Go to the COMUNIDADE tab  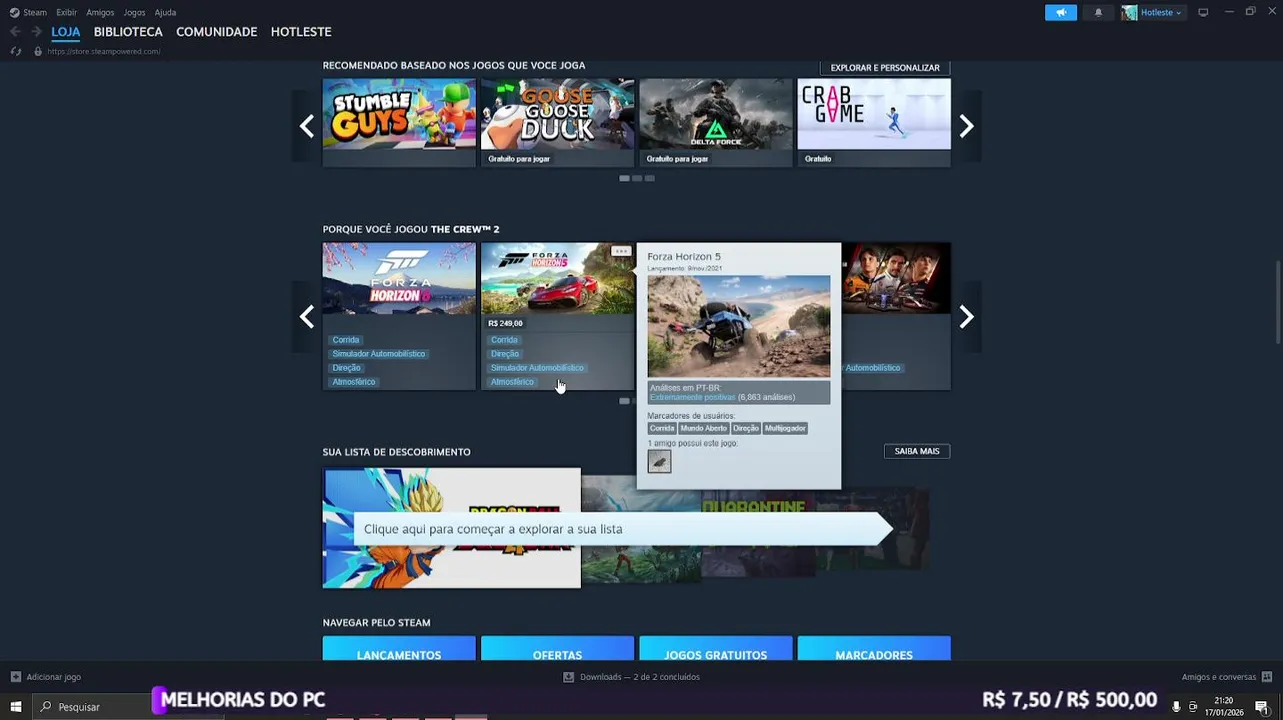pyautogui.click(x=216, y=32)
